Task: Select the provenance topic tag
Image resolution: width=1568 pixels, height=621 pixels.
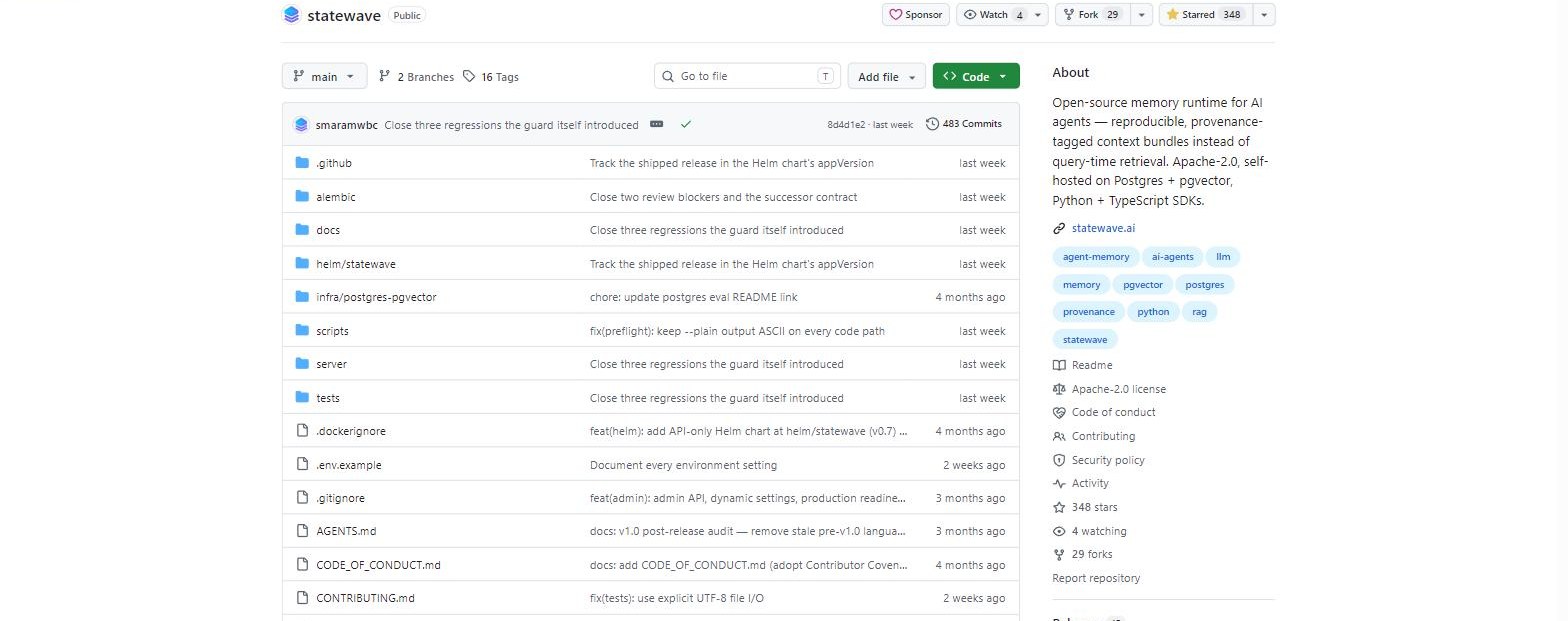Action: click(1088, 312)
